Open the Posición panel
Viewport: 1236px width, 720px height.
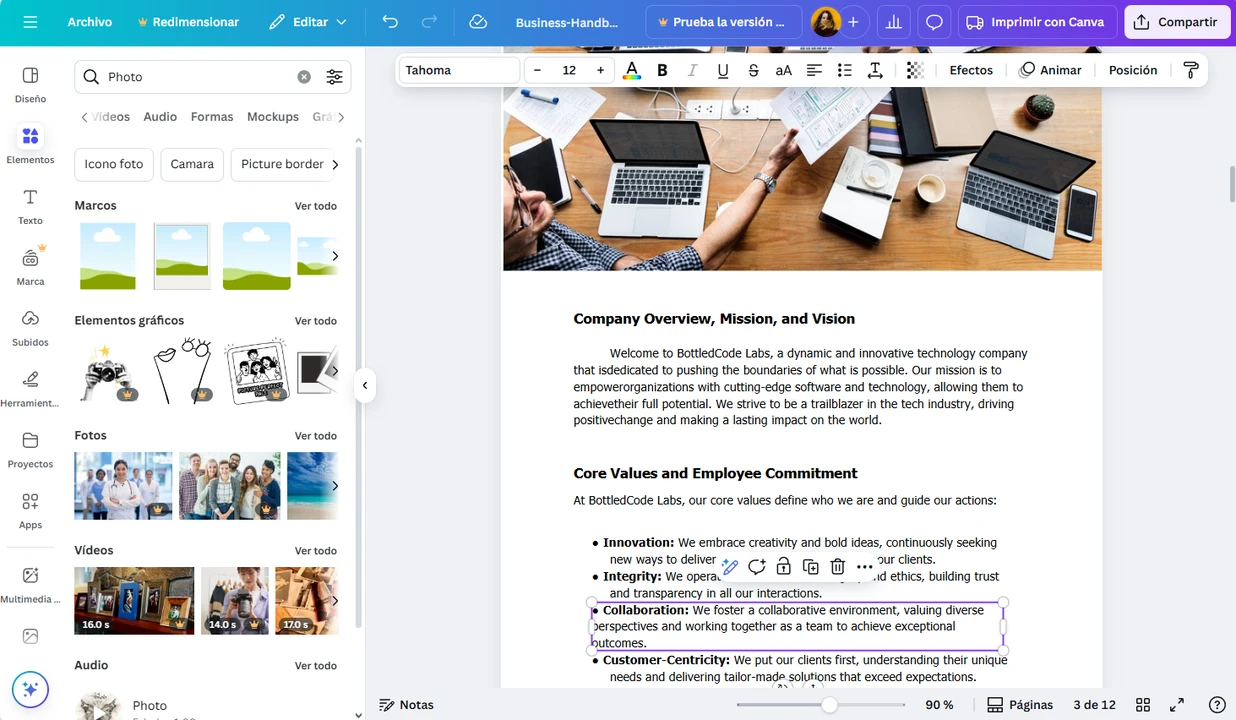(x=1133, y=70)
